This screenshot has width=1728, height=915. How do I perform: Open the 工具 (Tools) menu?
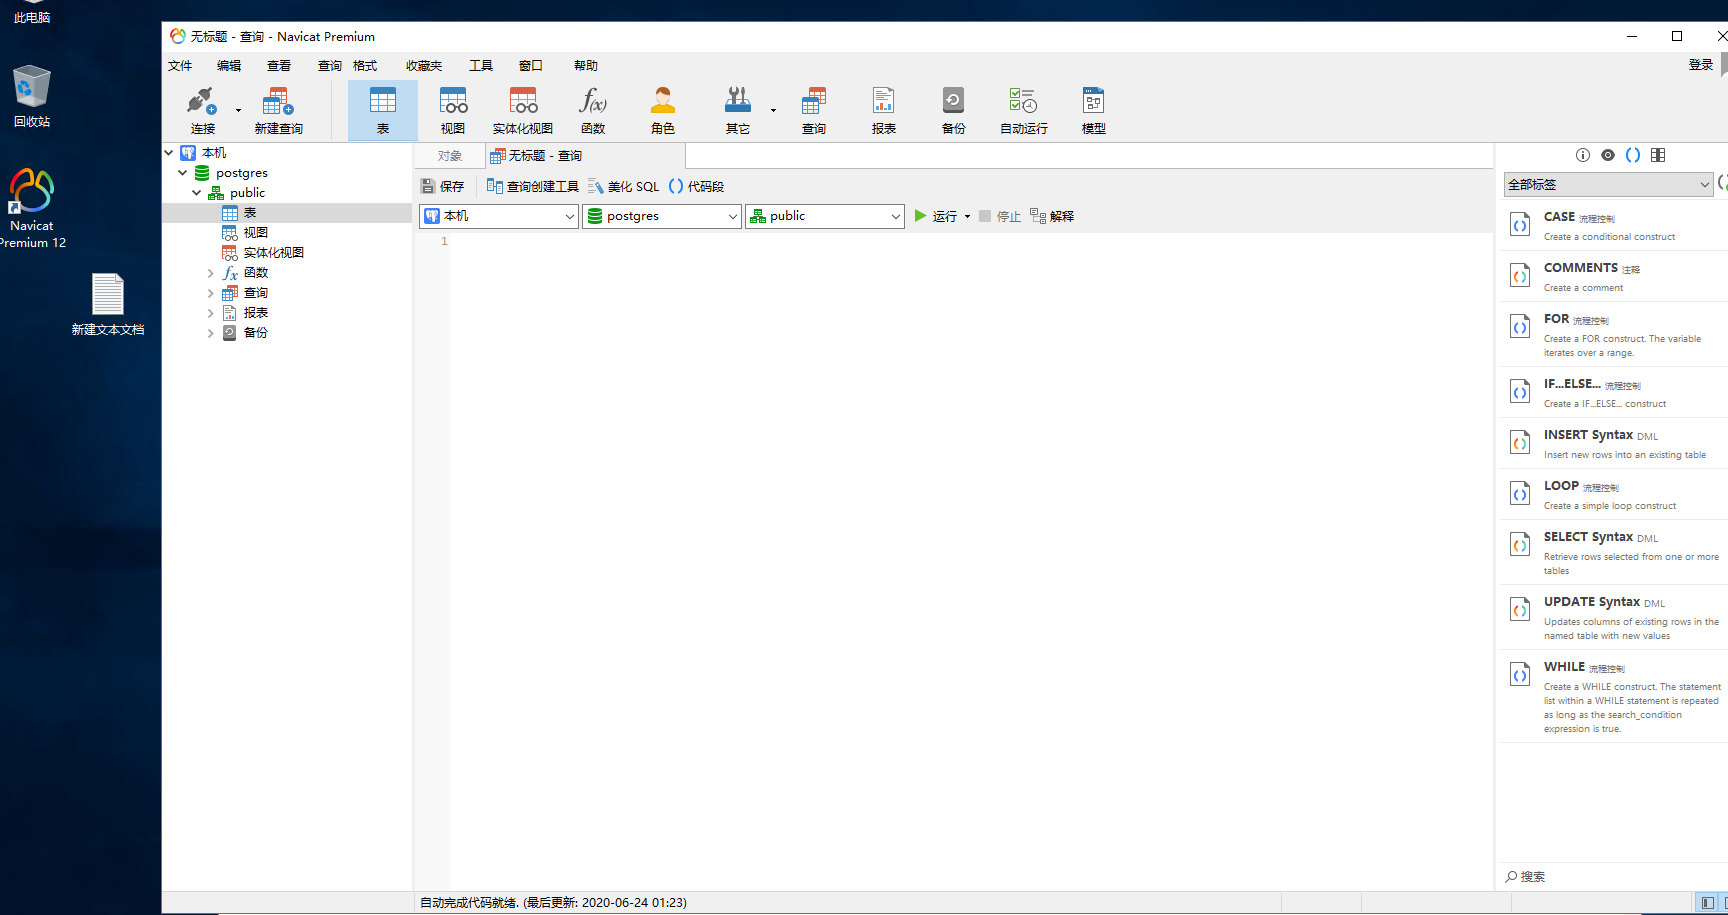tap(480, 66)
